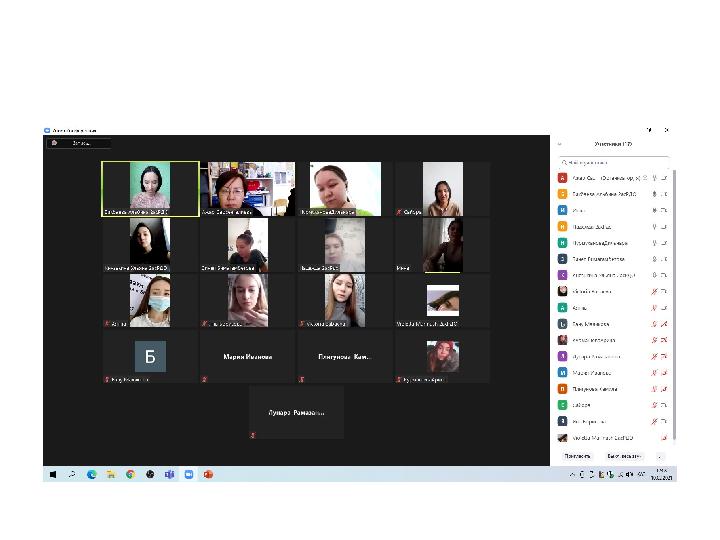Click the volume icon in the system tray
The image size is (720, 540).
tap(630, 474)
